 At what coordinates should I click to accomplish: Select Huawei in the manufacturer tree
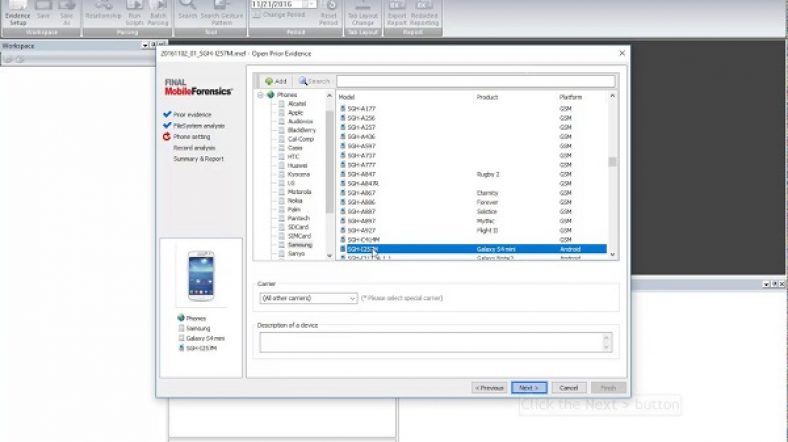coord(297,165)
